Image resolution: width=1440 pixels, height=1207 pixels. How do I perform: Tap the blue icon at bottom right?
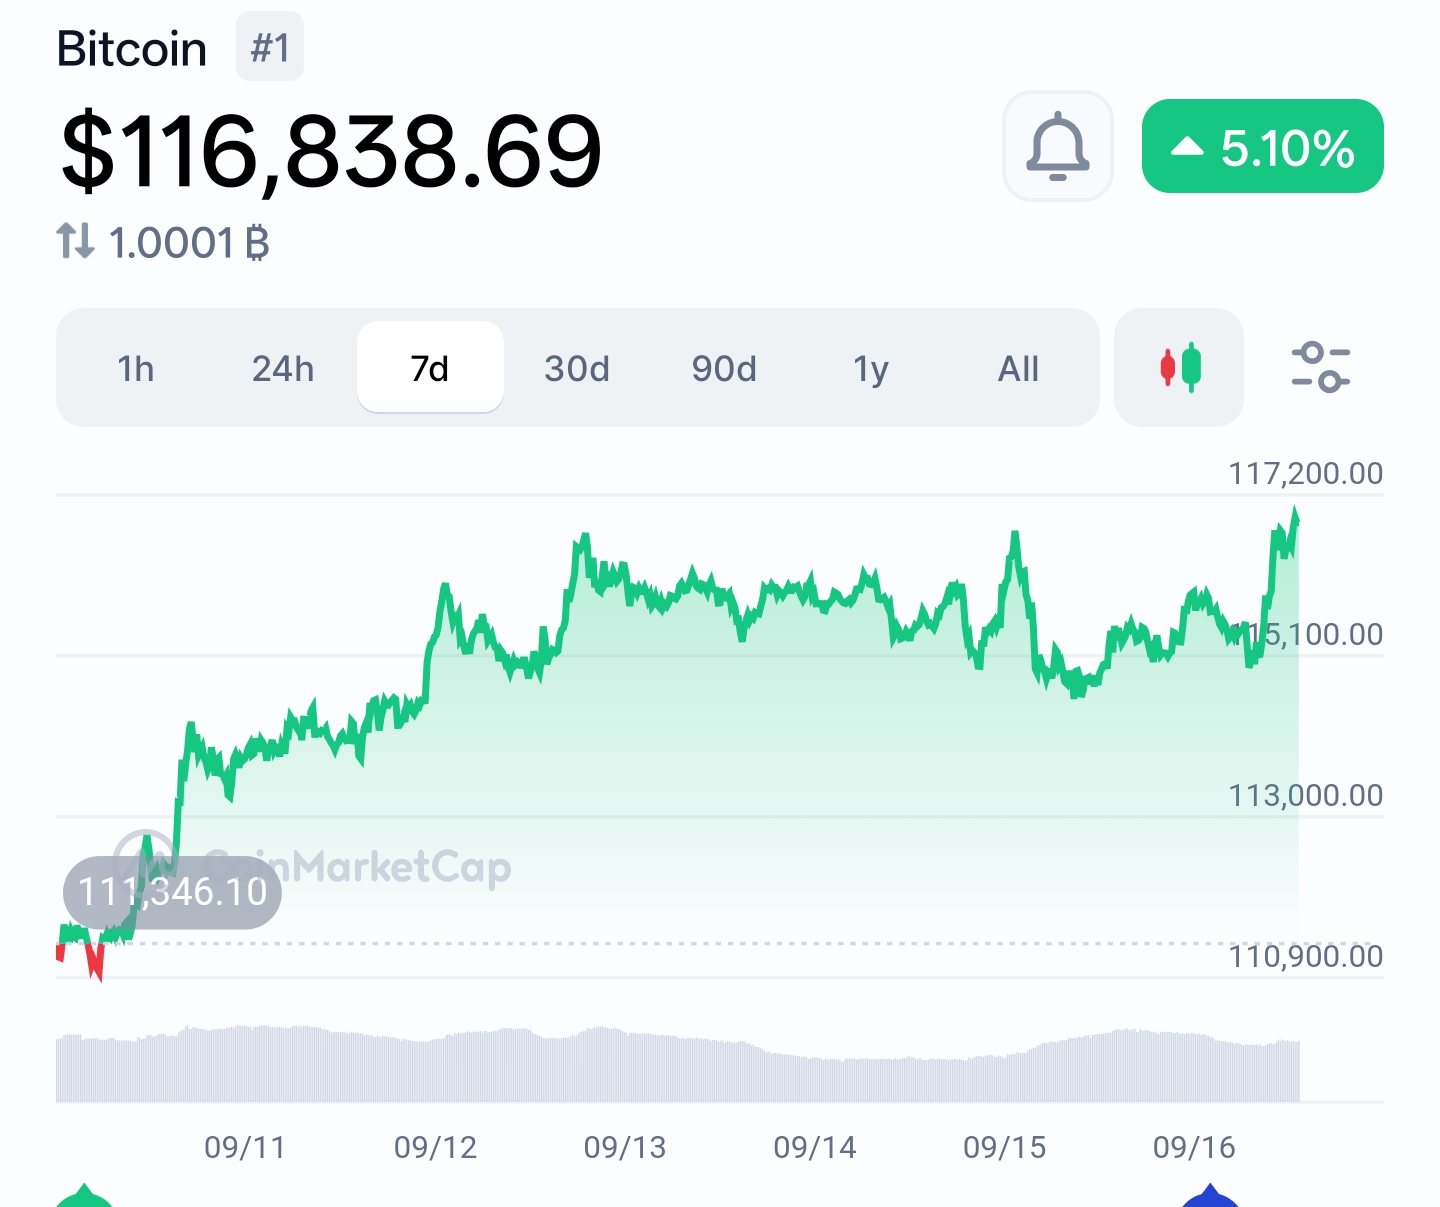click(x=1210, y=1196)
